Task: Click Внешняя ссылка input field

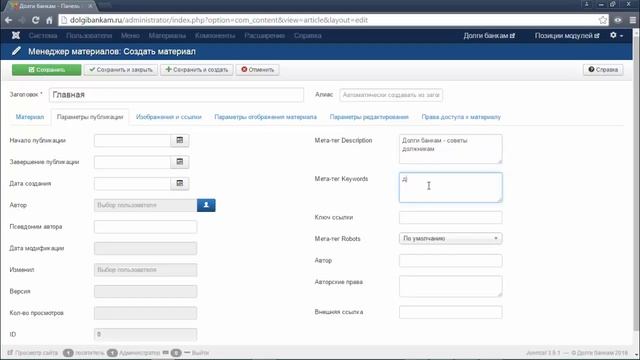Action: pyautogui.click(x=451, y=312)
